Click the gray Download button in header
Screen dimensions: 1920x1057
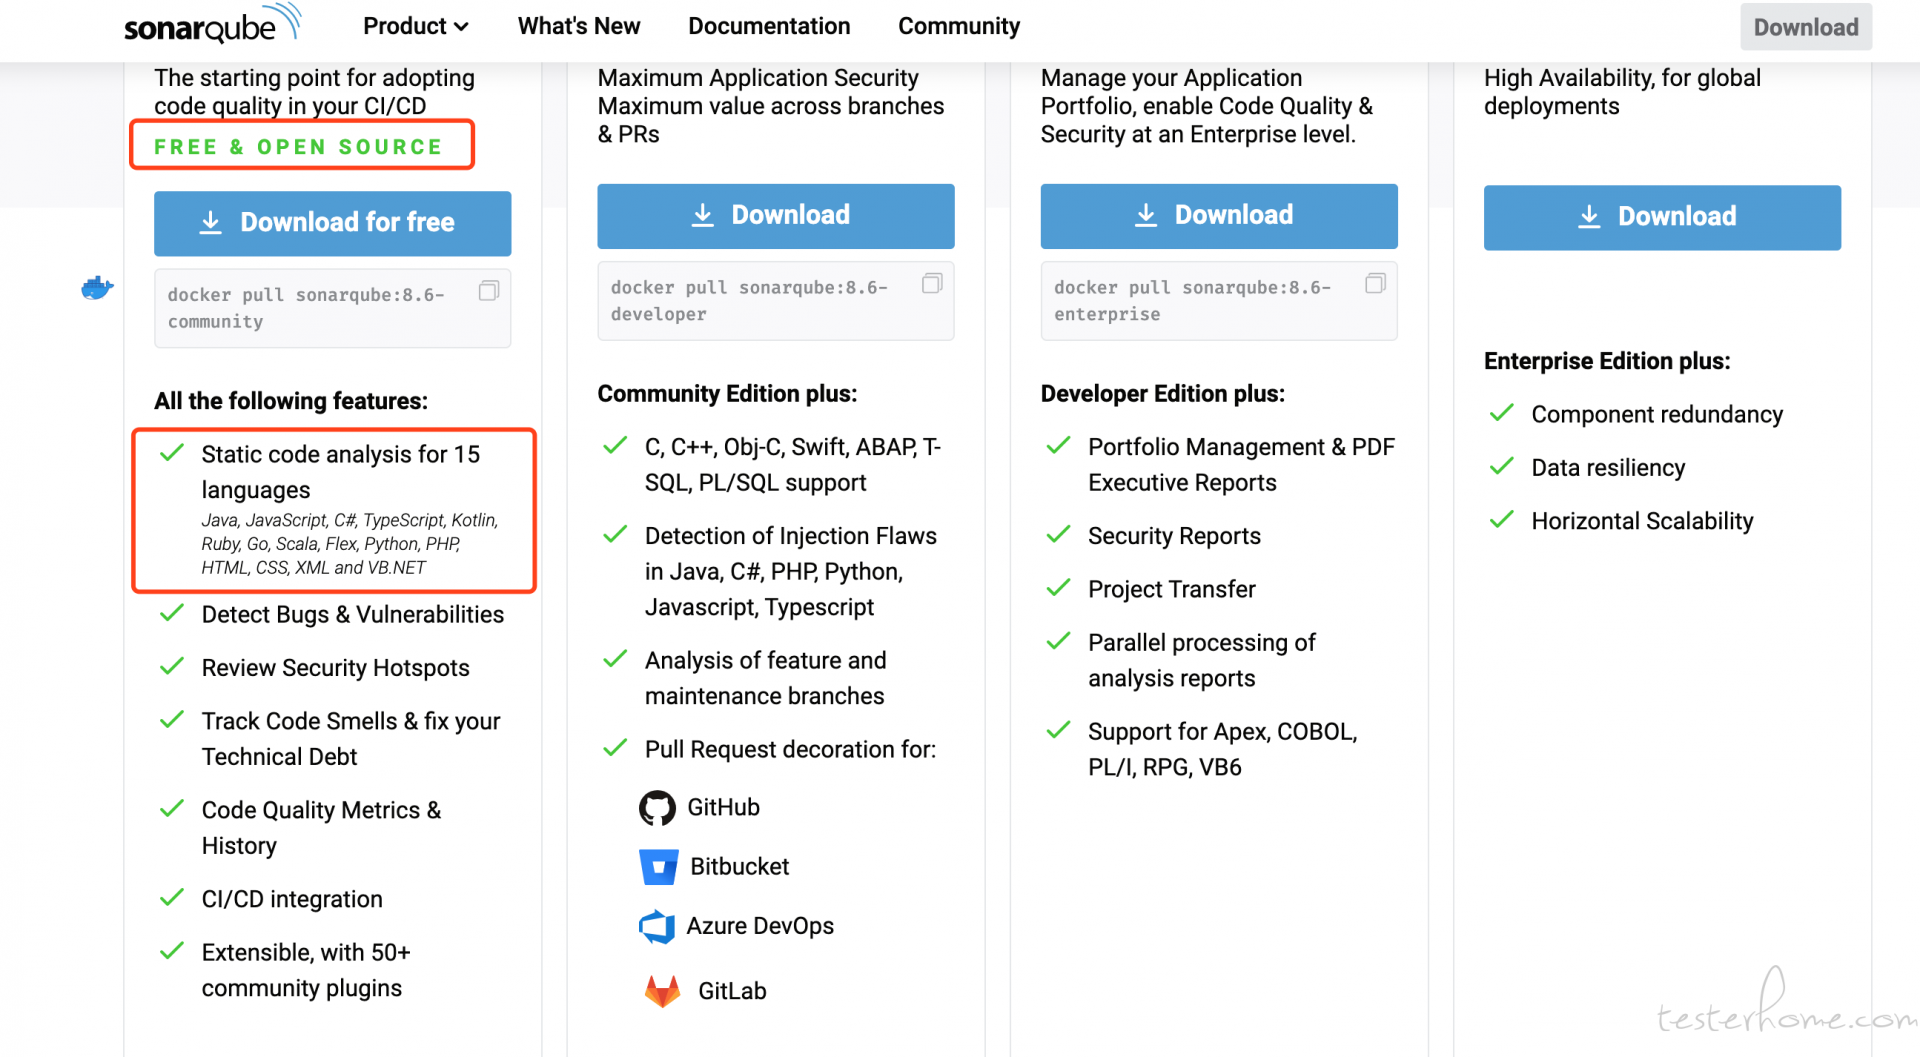coord(1806,27)
